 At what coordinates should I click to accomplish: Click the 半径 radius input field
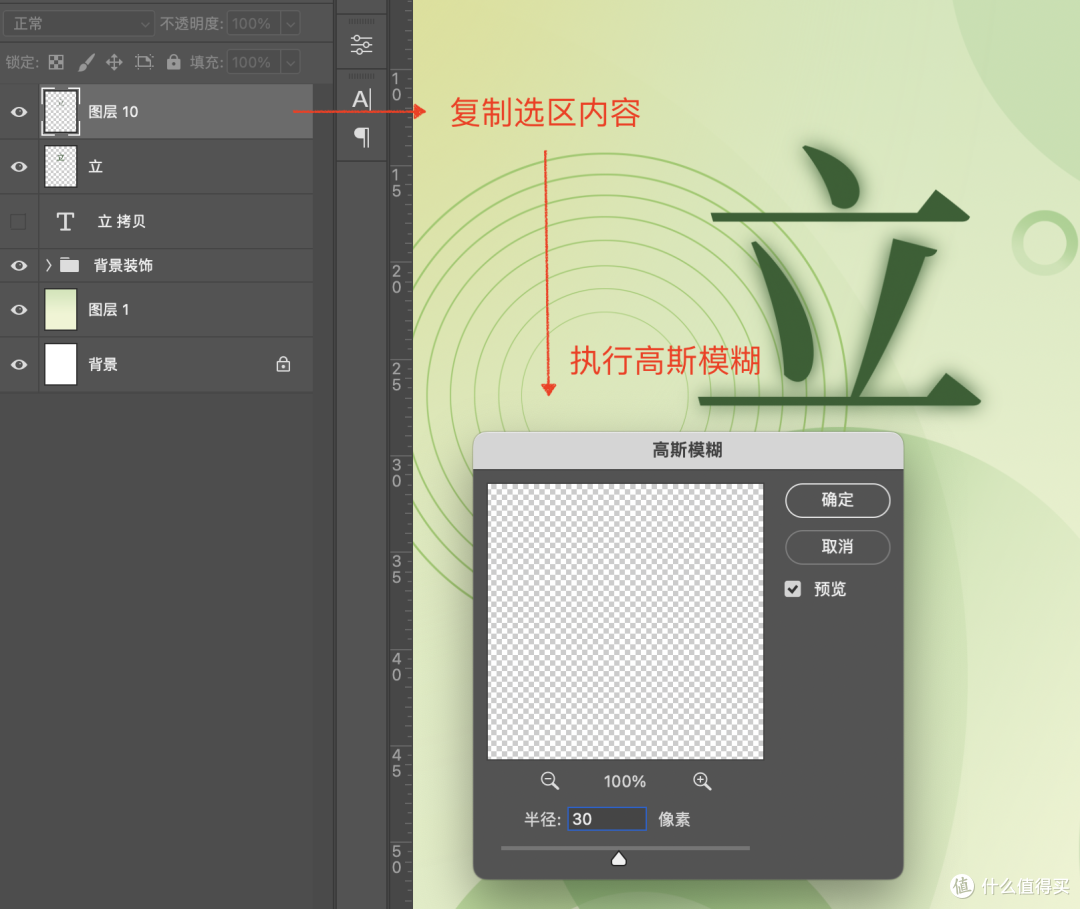click(607, 819)
